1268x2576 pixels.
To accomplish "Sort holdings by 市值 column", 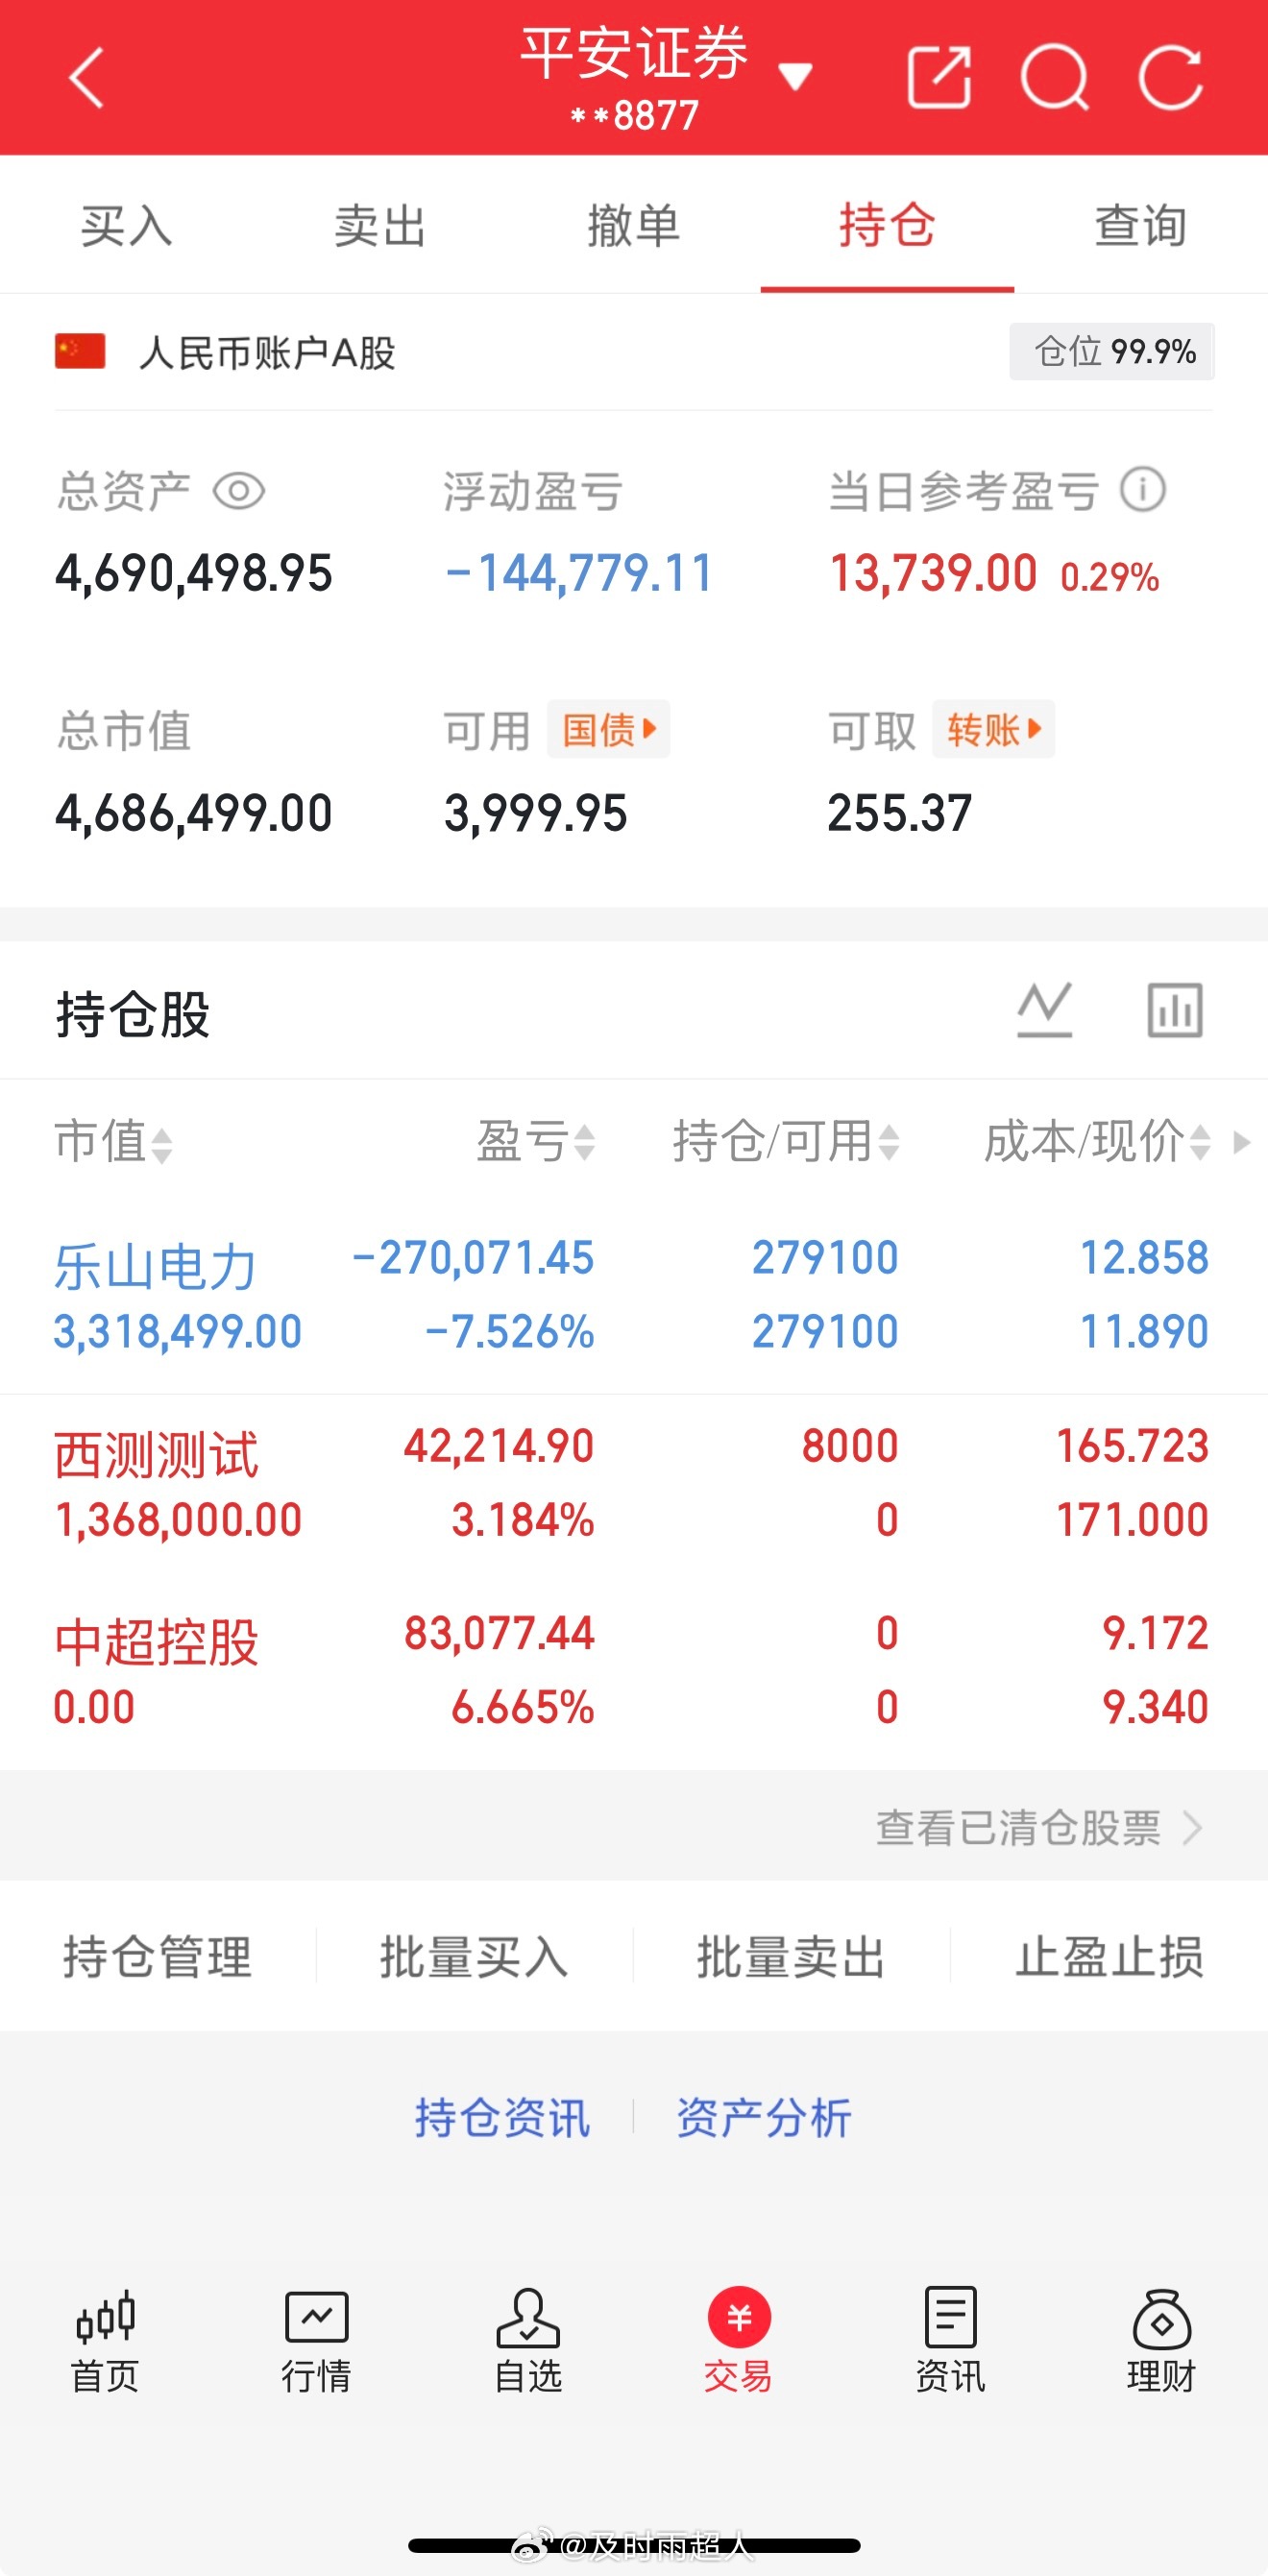I will coord(114,1142).
